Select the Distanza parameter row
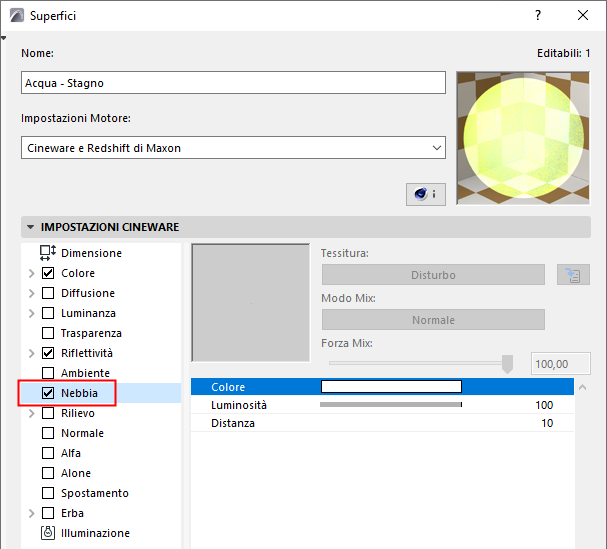Viewport: 607px width, 549px height. [382, 423]
